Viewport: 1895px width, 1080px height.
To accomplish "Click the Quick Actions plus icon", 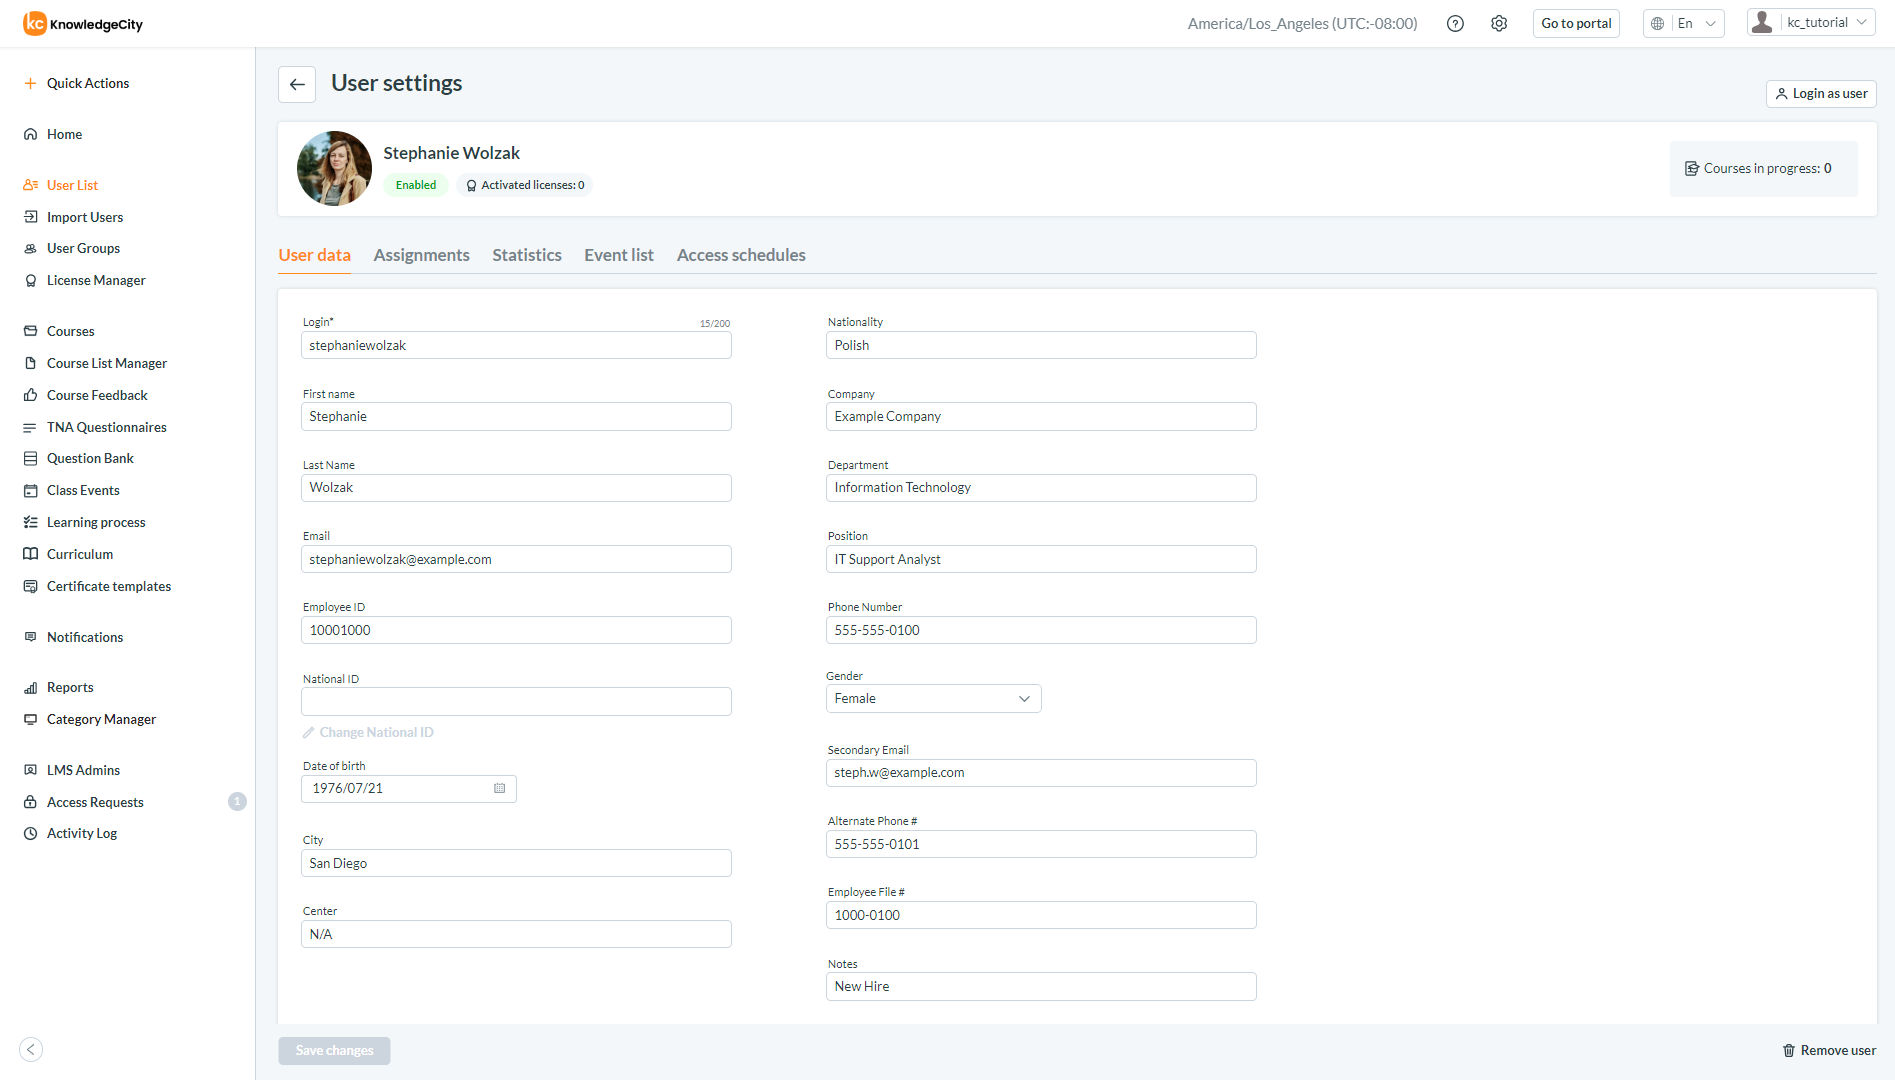I will 31,84.
